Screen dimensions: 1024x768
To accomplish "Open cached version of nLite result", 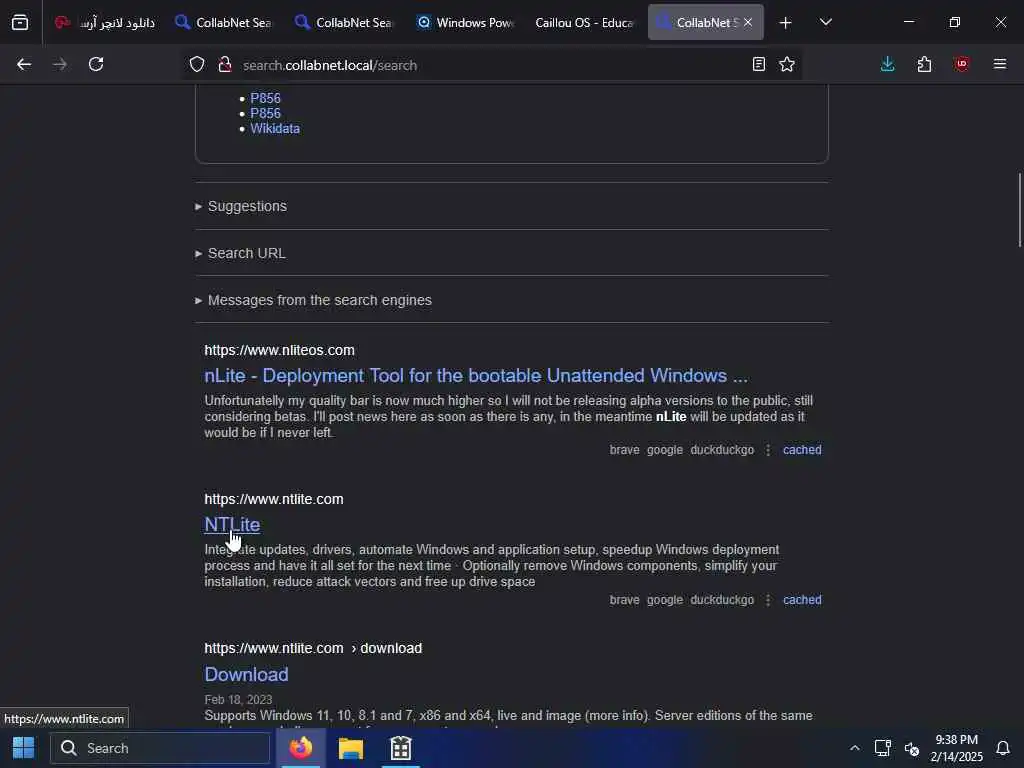I will (x=802, y=450).
